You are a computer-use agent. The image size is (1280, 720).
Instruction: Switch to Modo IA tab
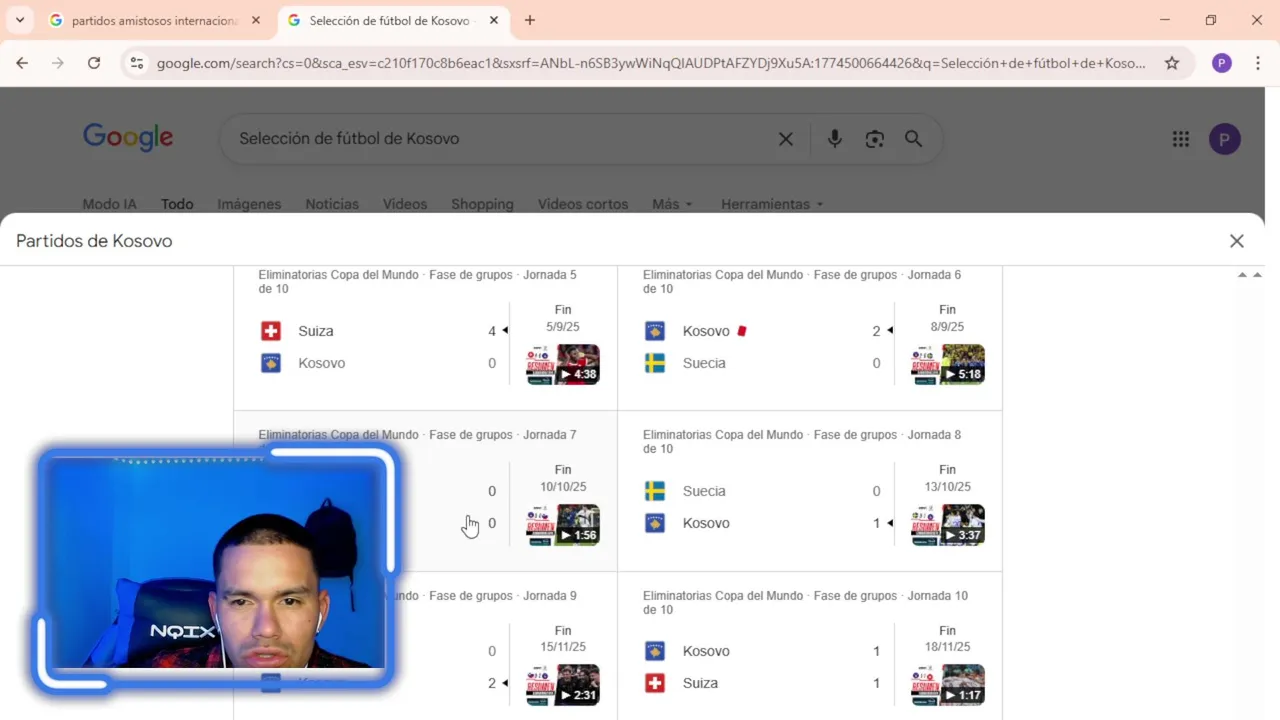pos(109,204)
